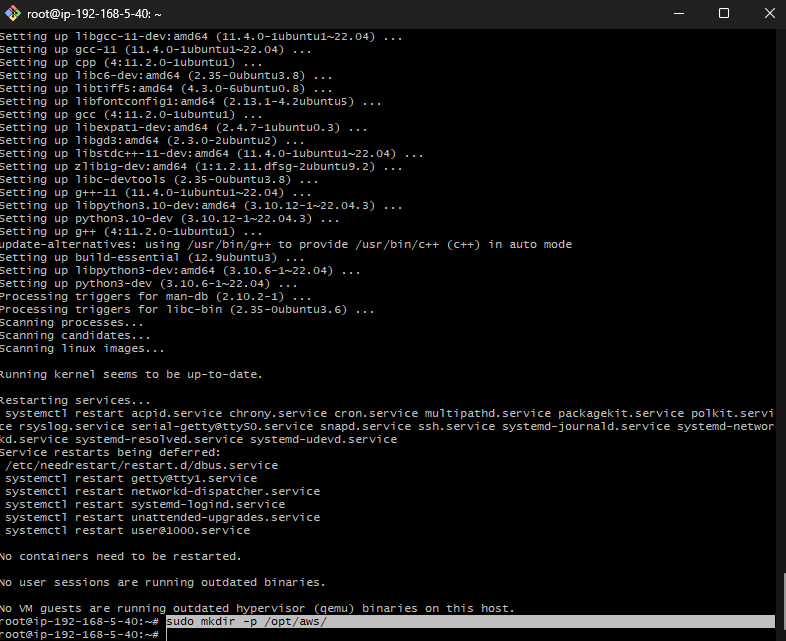Click the 'Scanning linux images...' line
Viewport: 786px width, 641px height.
point(82,349)
